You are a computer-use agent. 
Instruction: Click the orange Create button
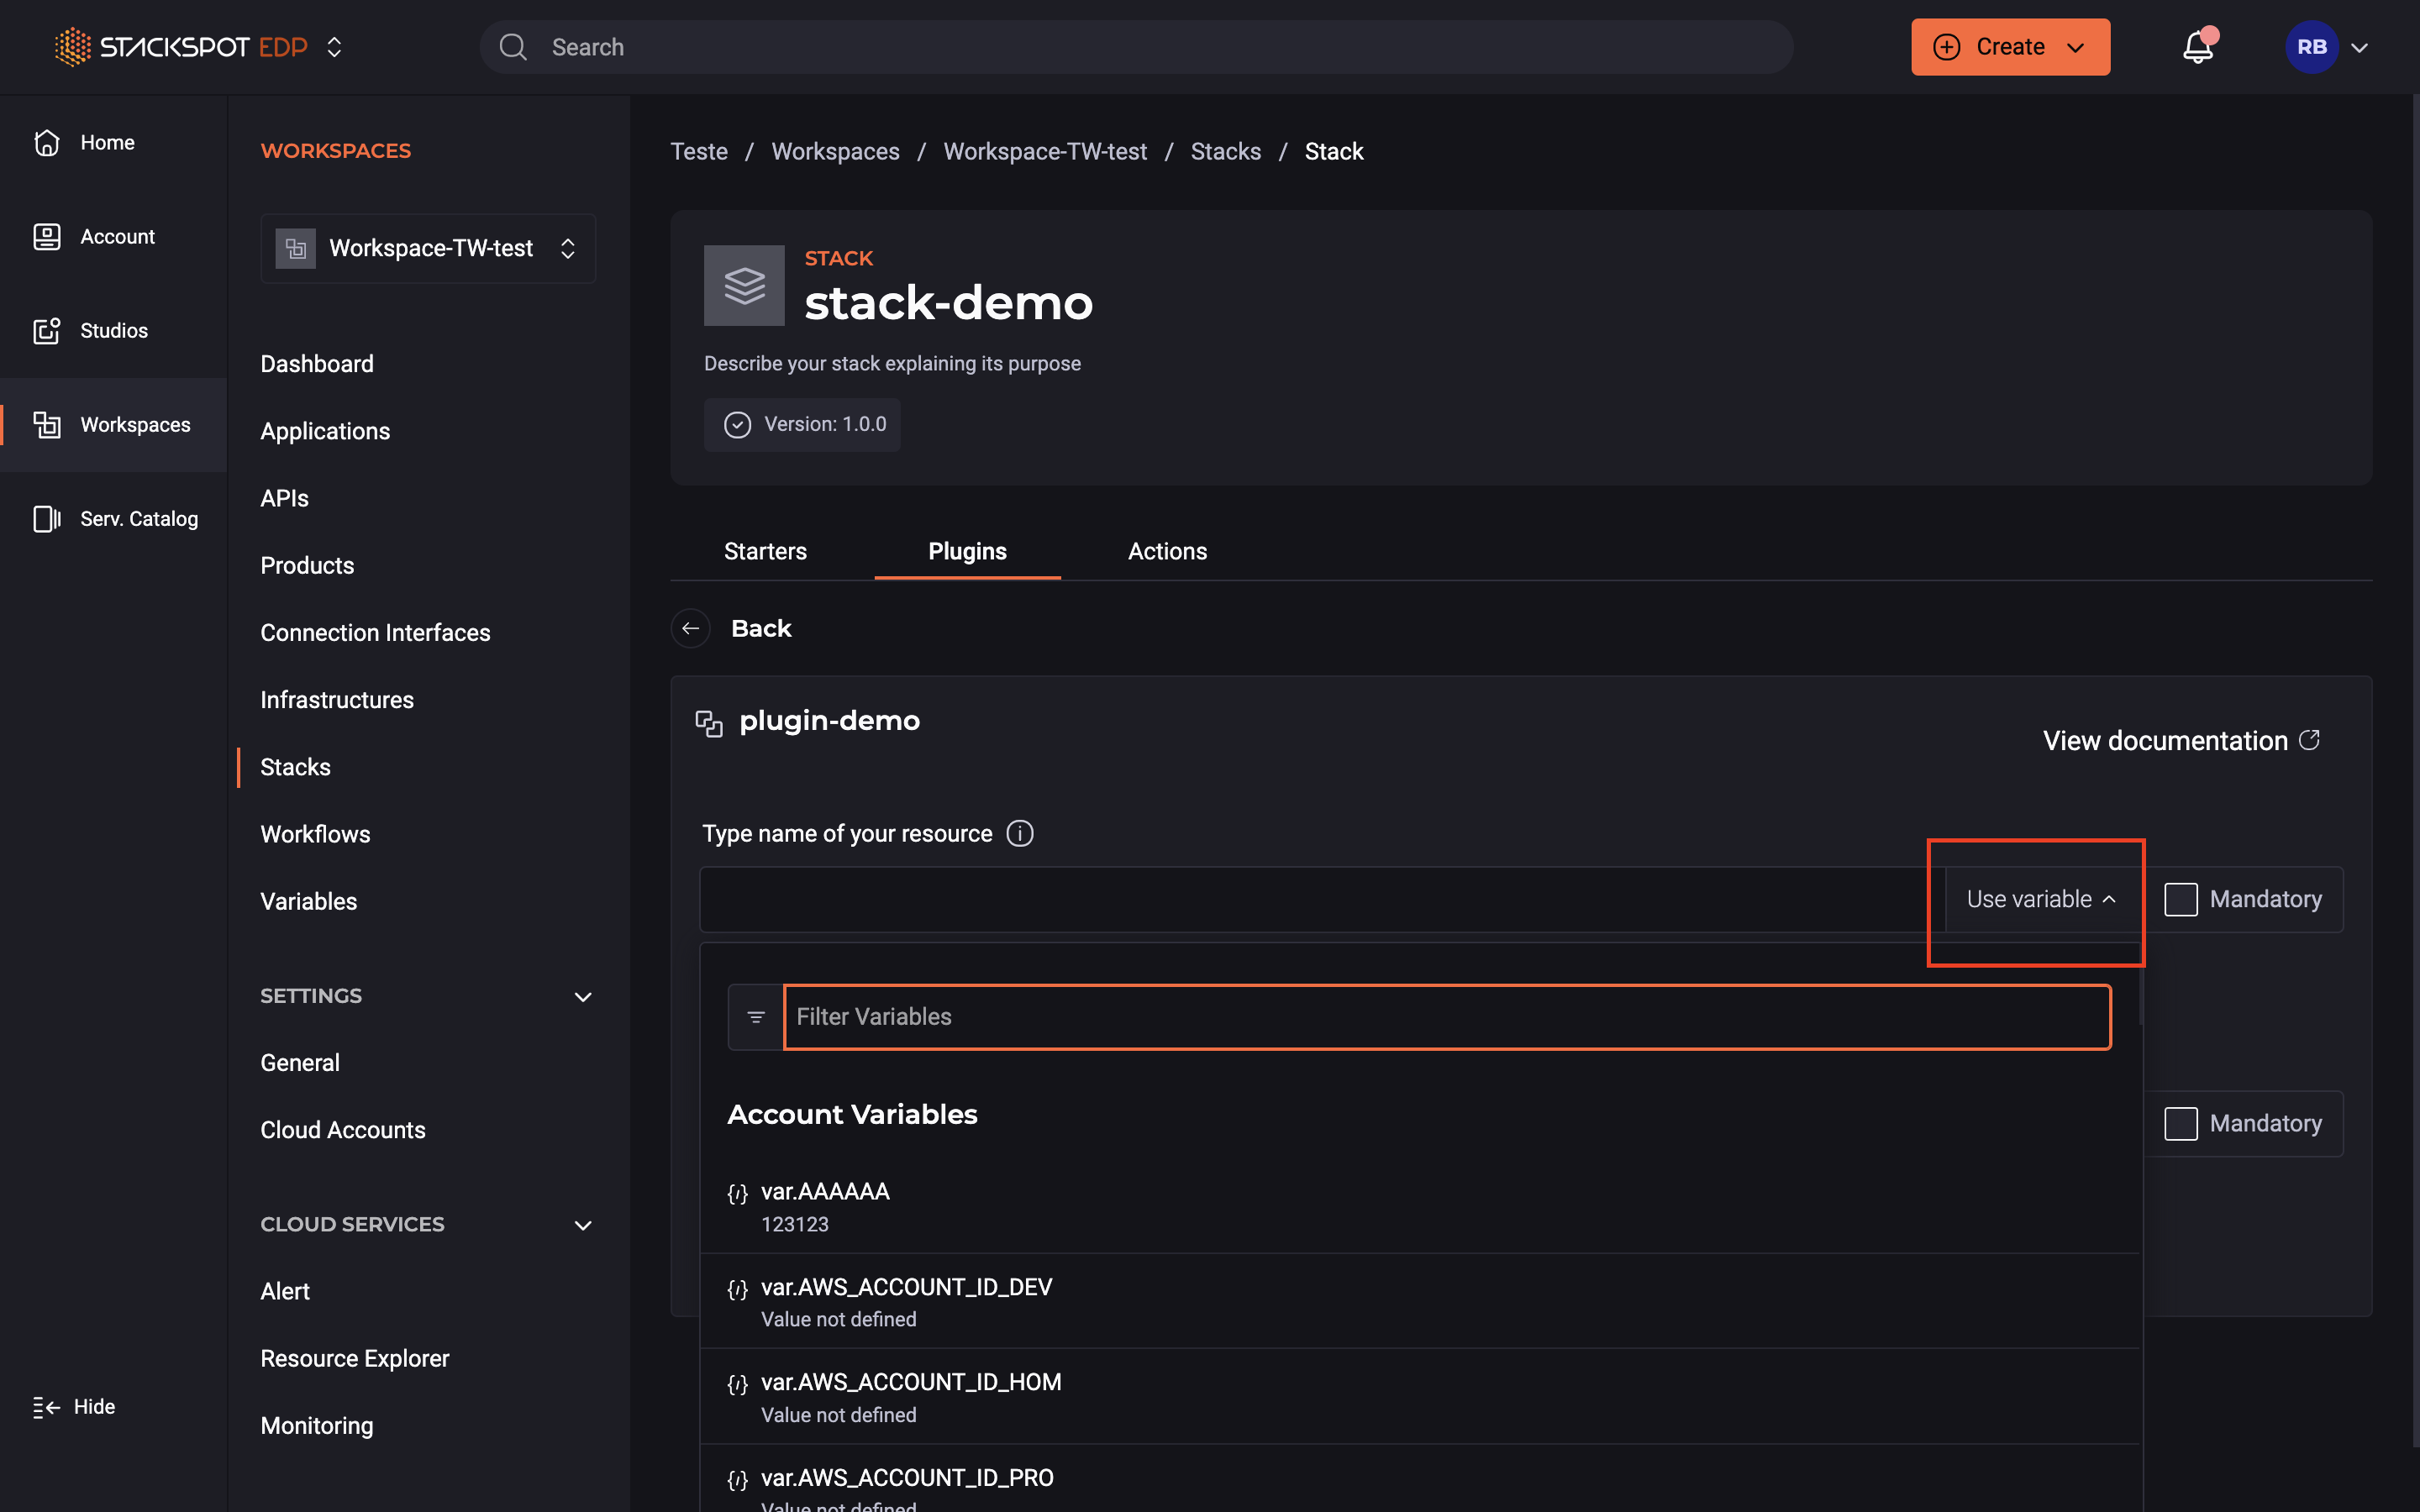click(x=2009, y=47)
